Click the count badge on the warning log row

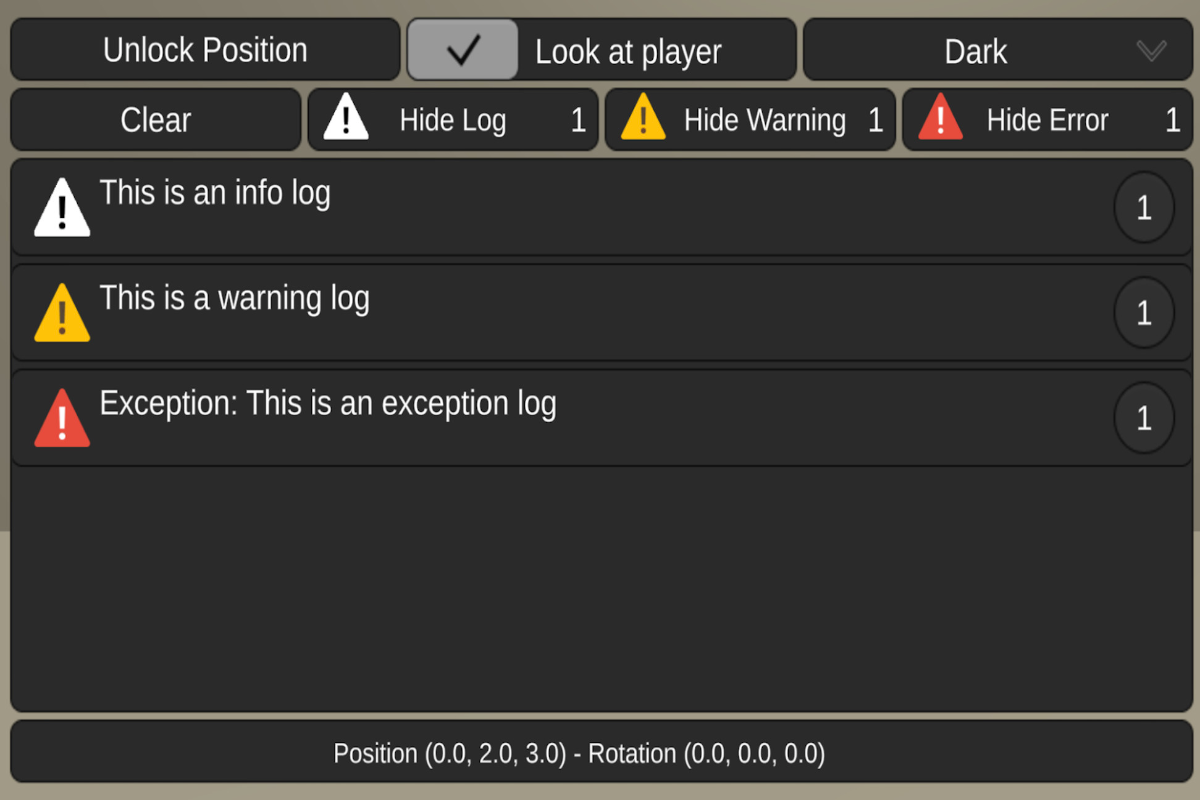point(1144,313)
